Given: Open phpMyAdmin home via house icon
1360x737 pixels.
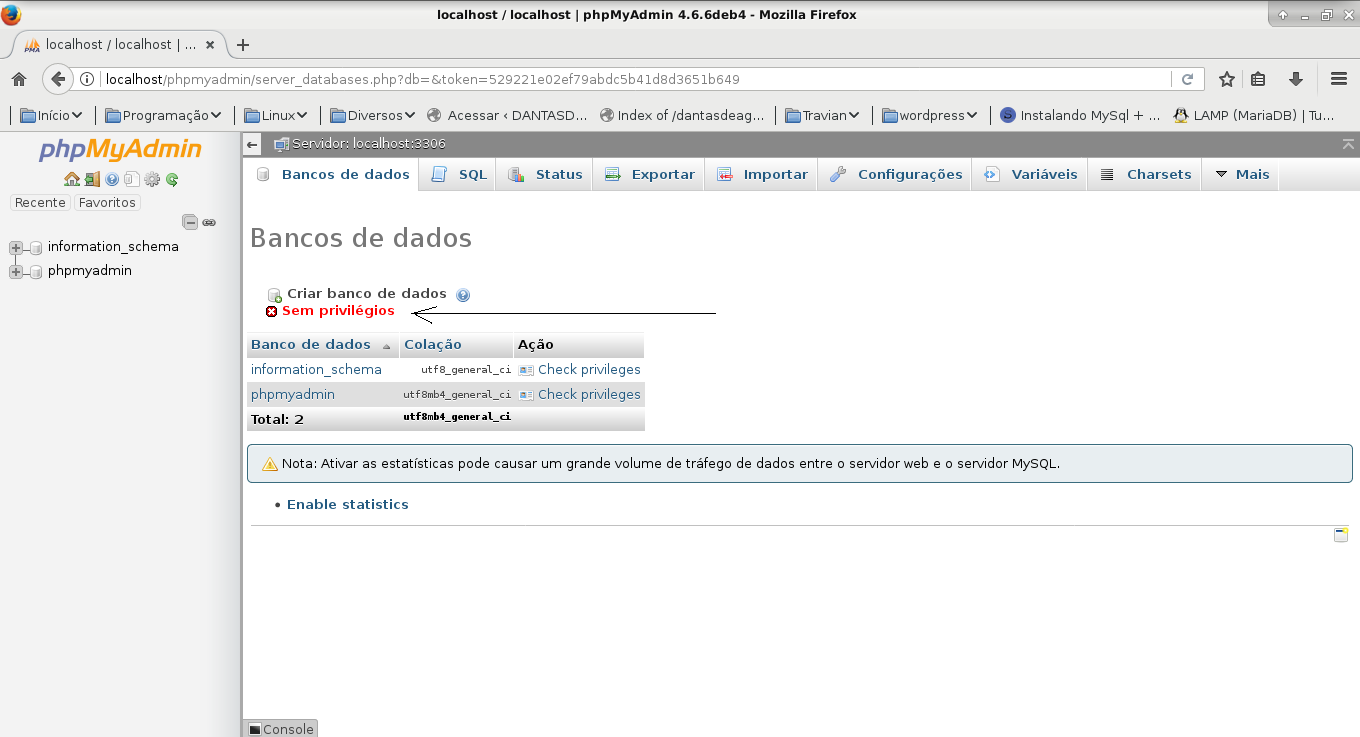Looking at the screenshot, I should pos(71,179).
